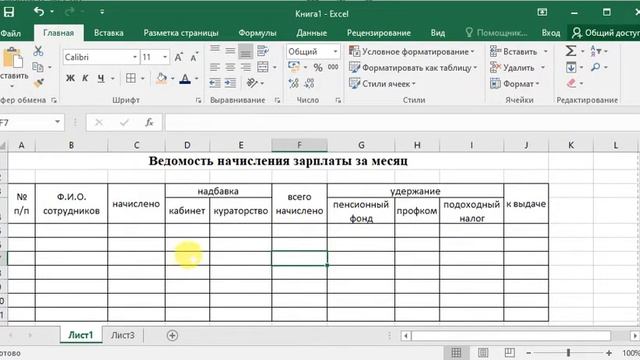Switch to the Формулы tab
This screenshot has height=360, width=640.
257,33
